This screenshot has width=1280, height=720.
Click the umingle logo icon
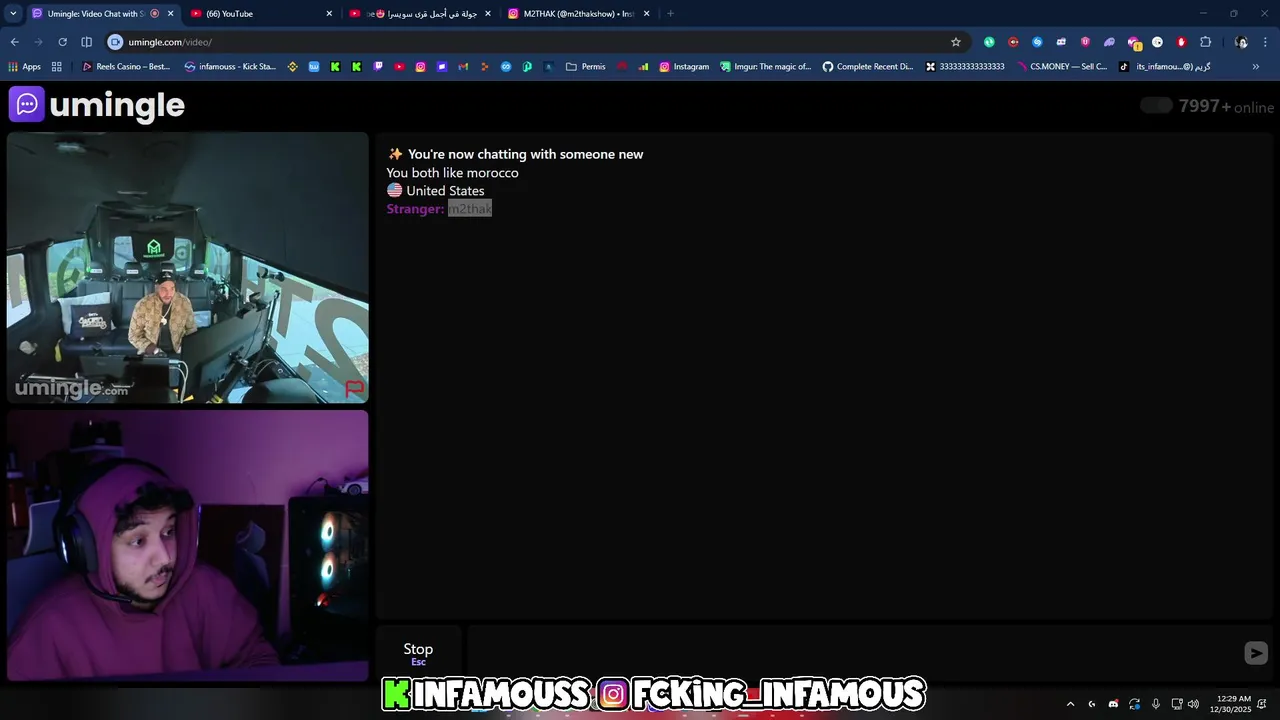pyautogui.click(x=27, y=104)
